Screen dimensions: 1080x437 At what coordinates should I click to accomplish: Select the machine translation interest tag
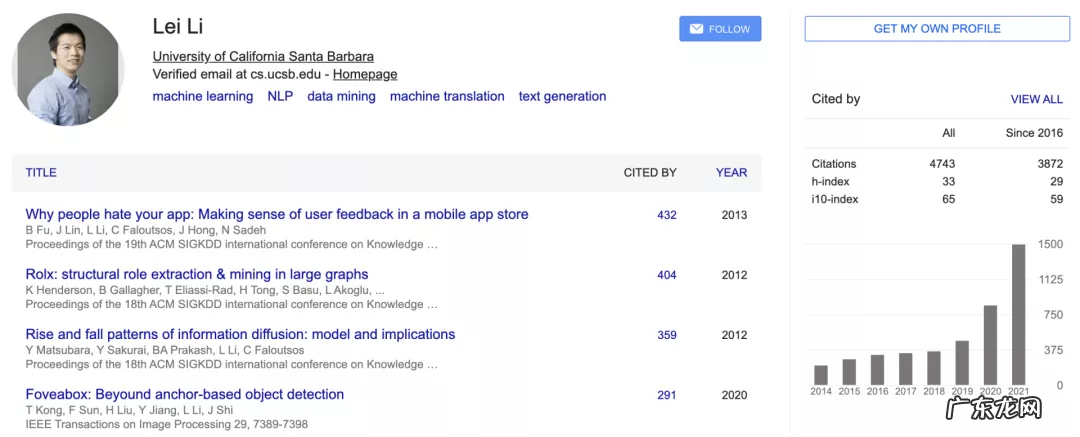pyautogui.click(x=447, y=96)
